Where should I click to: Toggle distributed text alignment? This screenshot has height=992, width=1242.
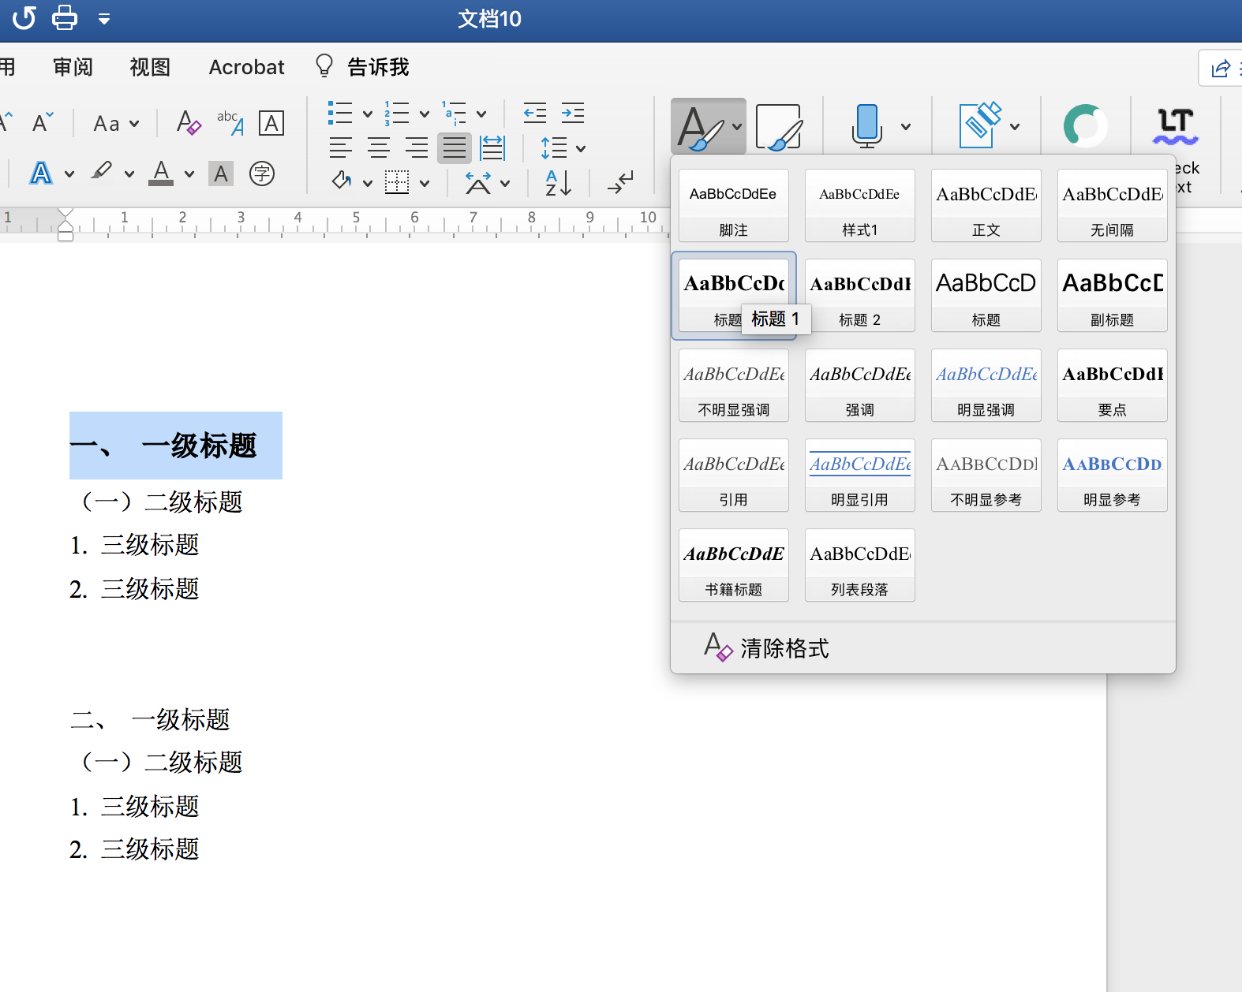coord(492,148)
